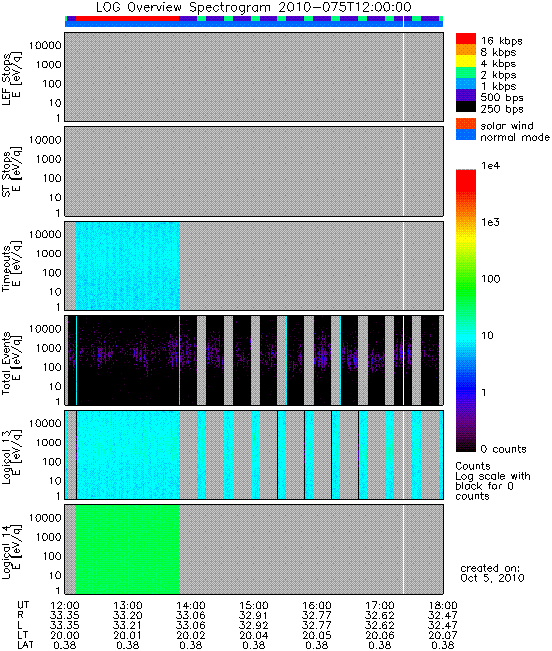Click the LT value 20.07

click(443, 635)
